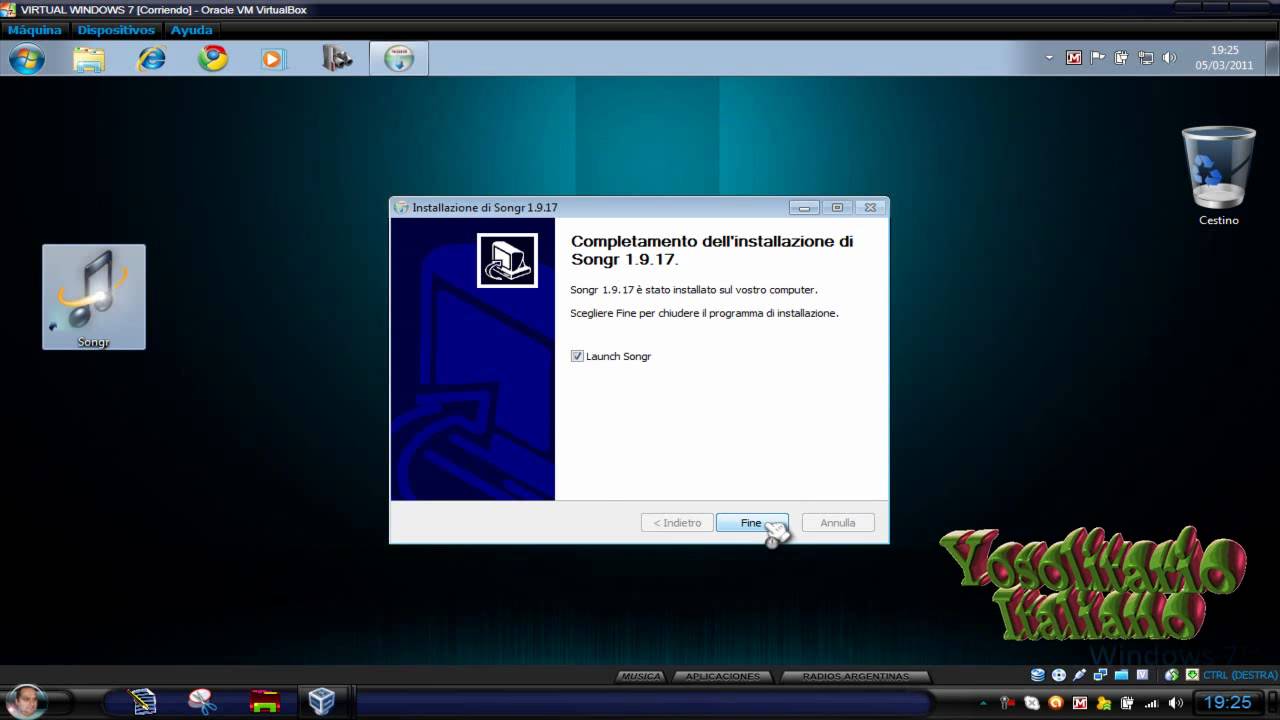Click the Show desktop strip beside guest clock
This screenshot has width=1280, height=720.
click(x=1272, y=58)
